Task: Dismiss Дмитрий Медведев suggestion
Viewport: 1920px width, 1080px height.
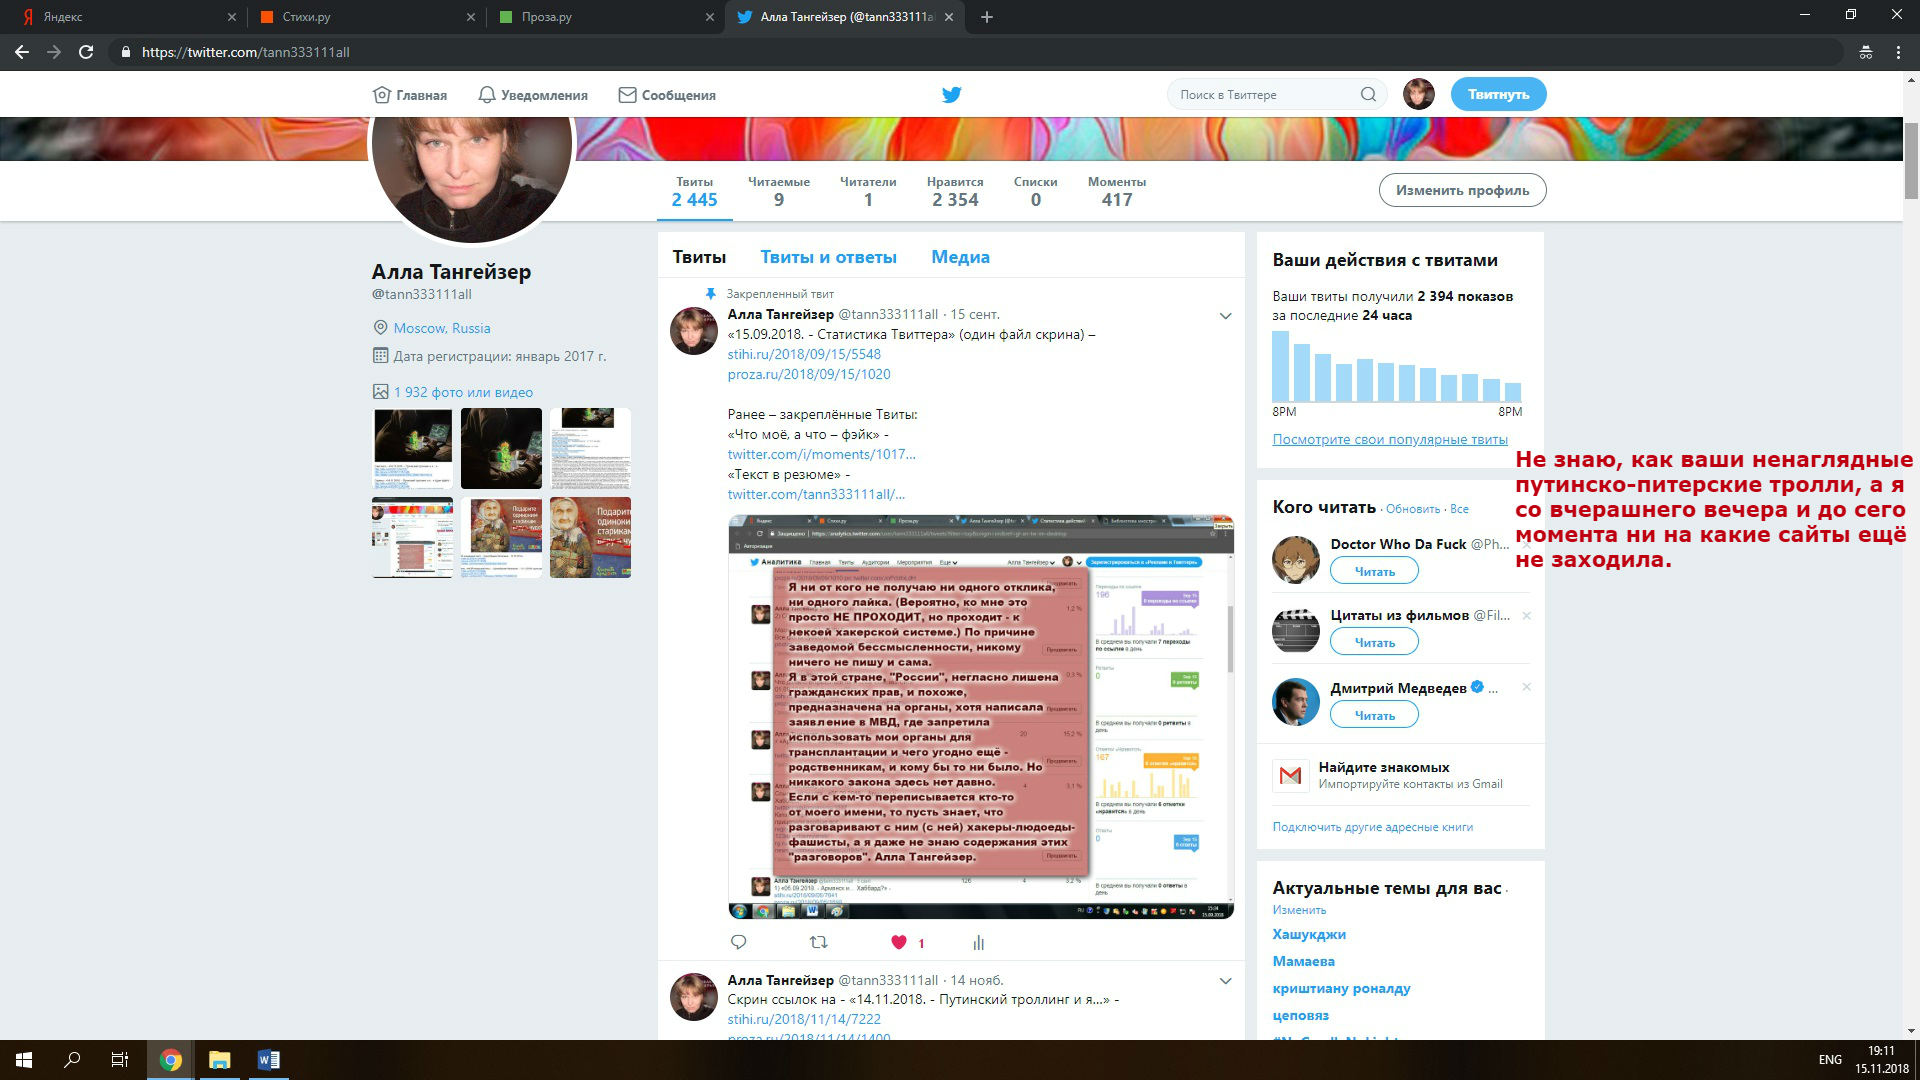Action: click(x=1526, y=687)
